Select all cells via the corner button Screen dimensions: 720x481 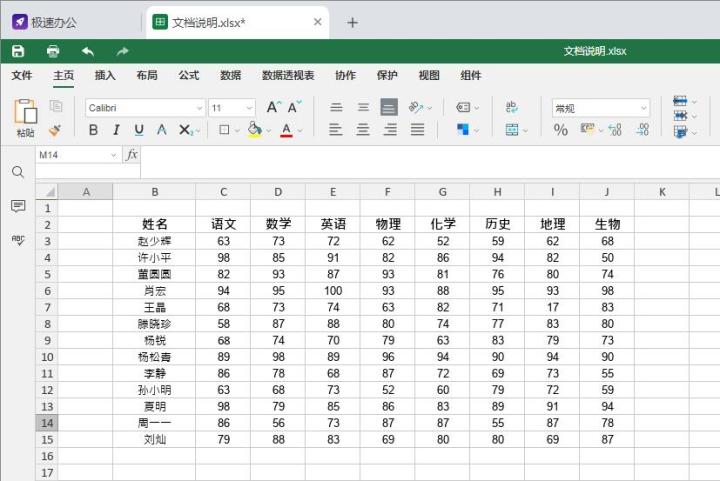[x=47, y=191]
